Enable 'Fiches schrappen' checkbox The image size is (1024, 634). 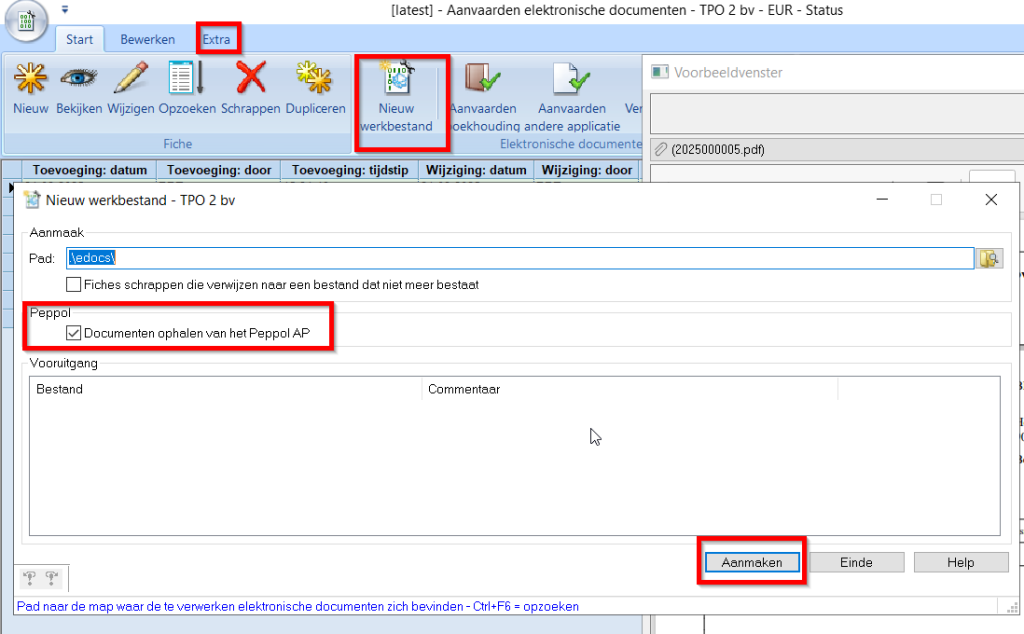tap(74, 285)
